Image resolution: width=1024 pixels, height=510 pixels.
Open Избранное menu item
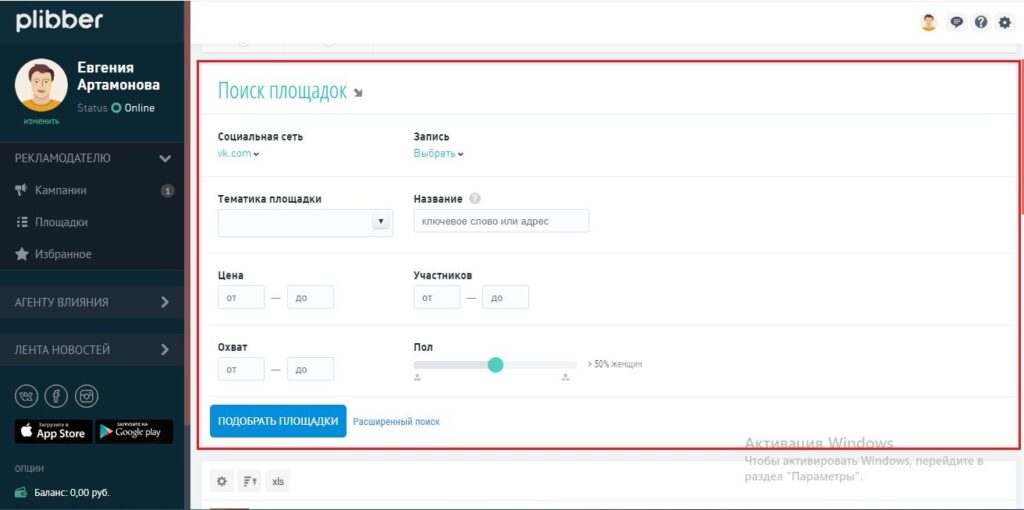click(63, 255)
